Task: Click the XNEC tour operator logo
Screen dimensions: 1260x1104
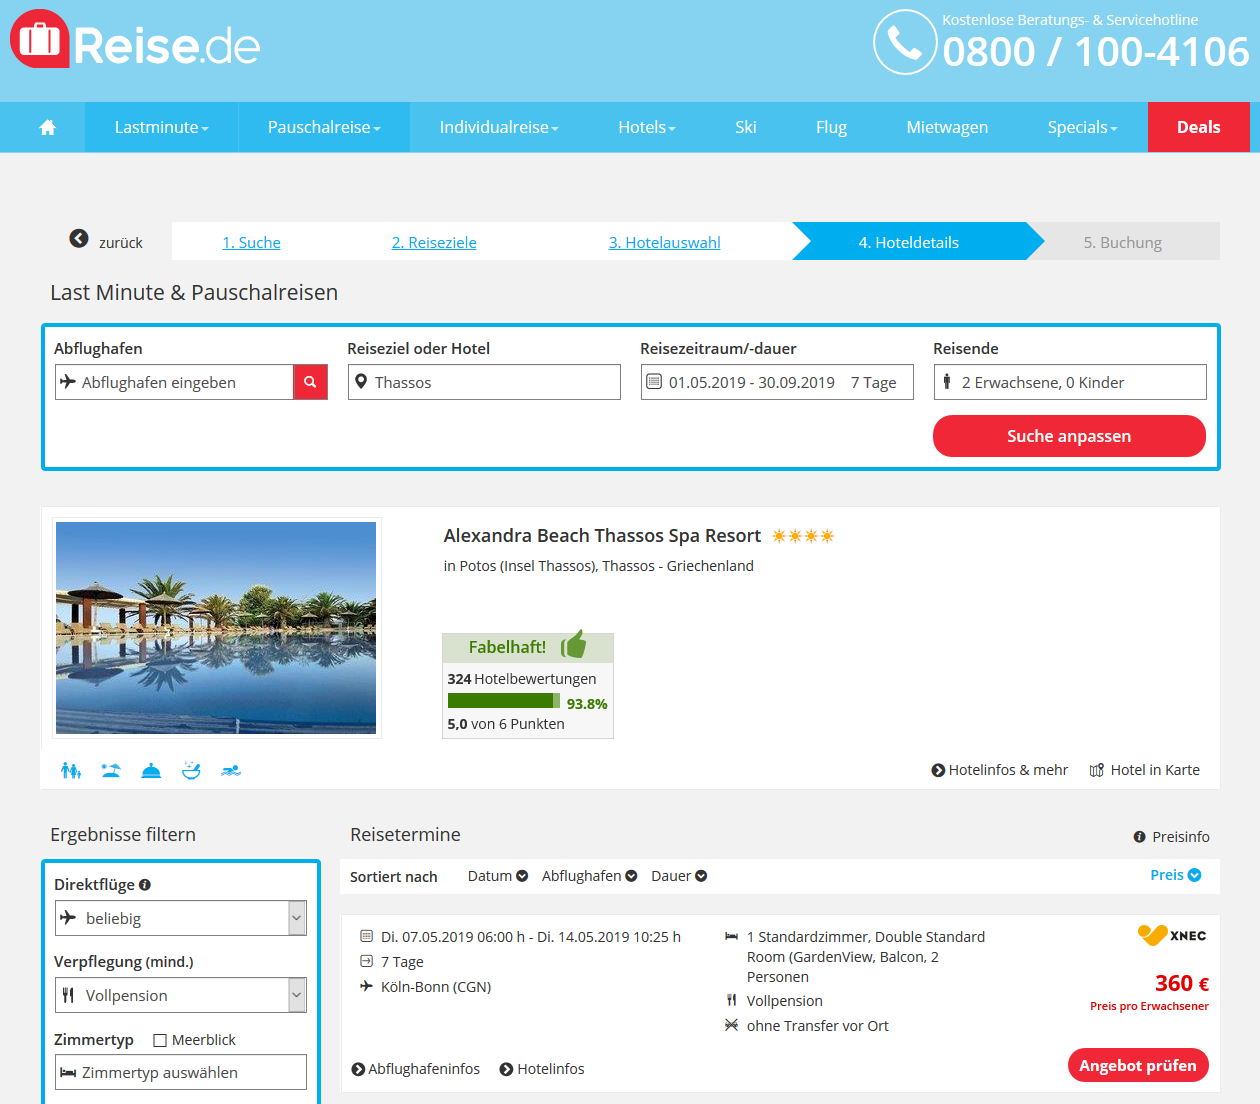Action: (1172, 935)
